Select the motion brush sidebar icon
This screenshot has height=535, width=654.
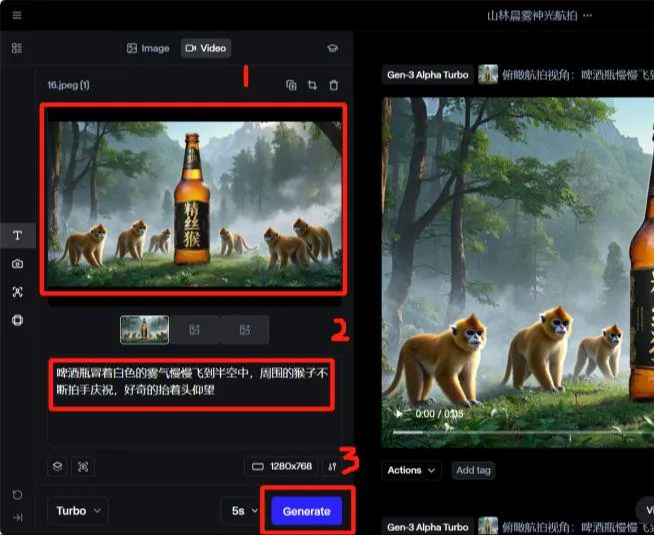[x=17, y=292]
